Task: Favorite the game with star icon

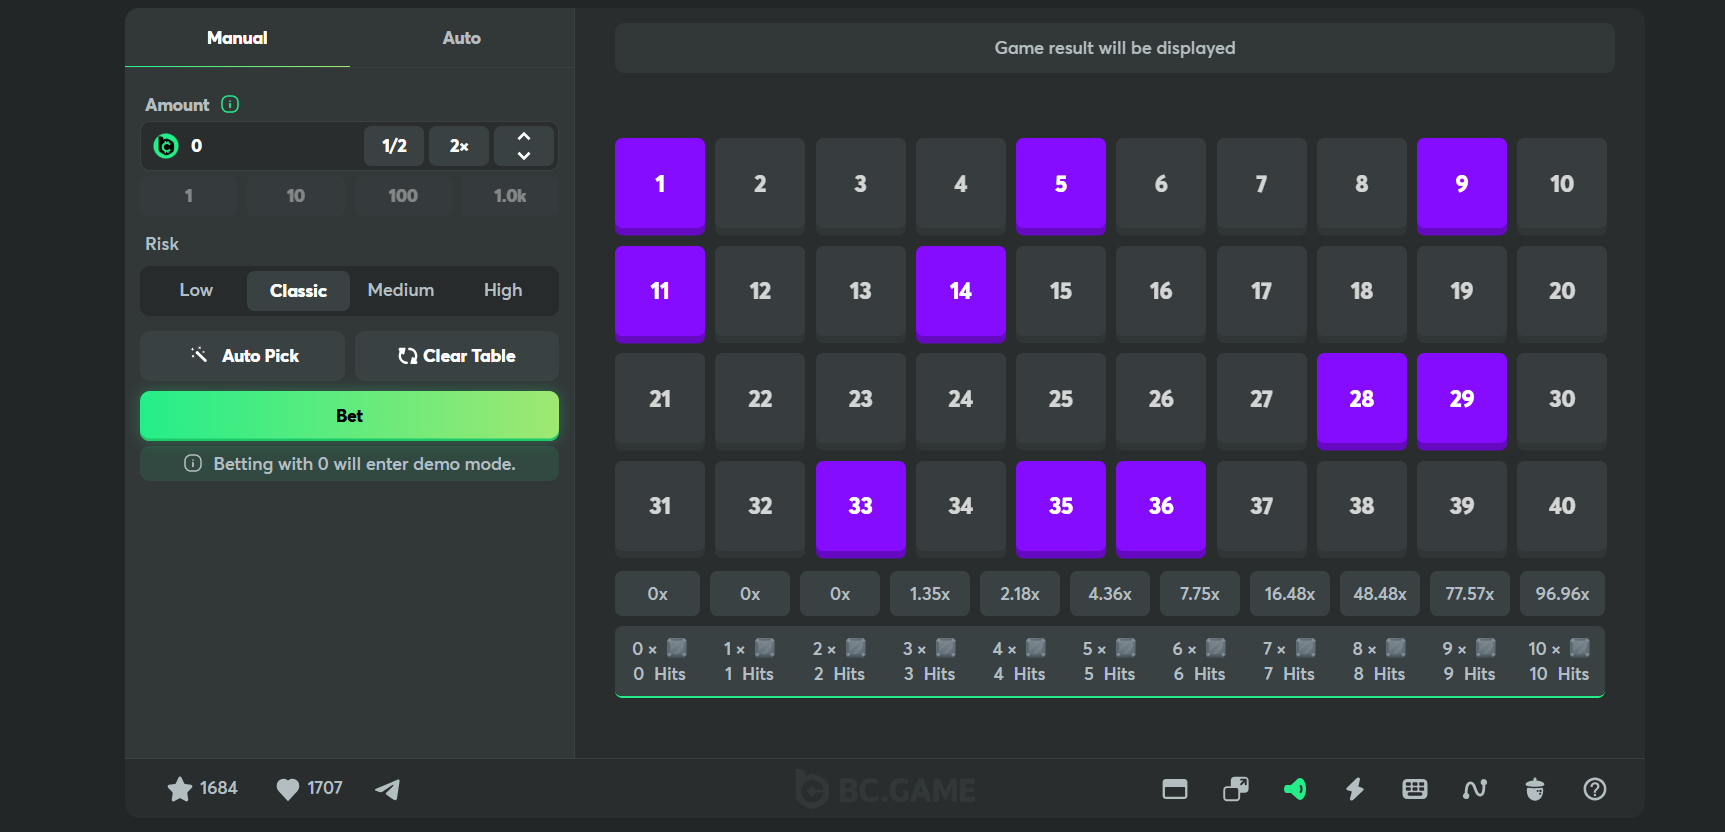Action: click(x=180, y=789)
